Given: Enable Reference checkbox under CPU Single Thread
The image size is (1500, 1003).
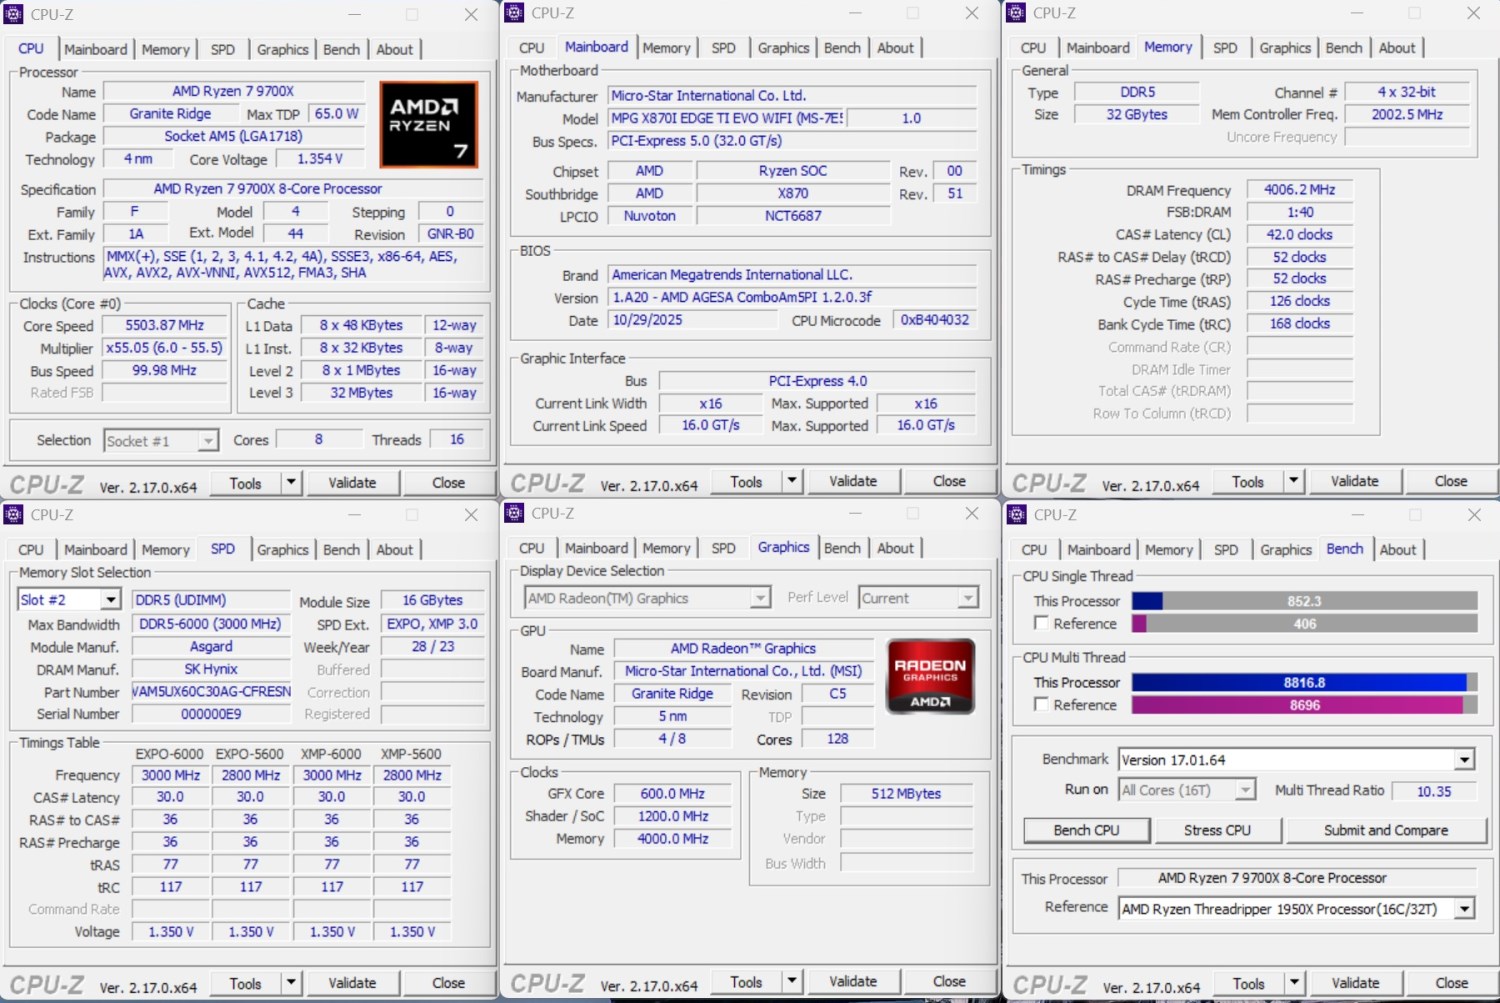Looking at the screenshot, I should click(x=1041, y=623).
